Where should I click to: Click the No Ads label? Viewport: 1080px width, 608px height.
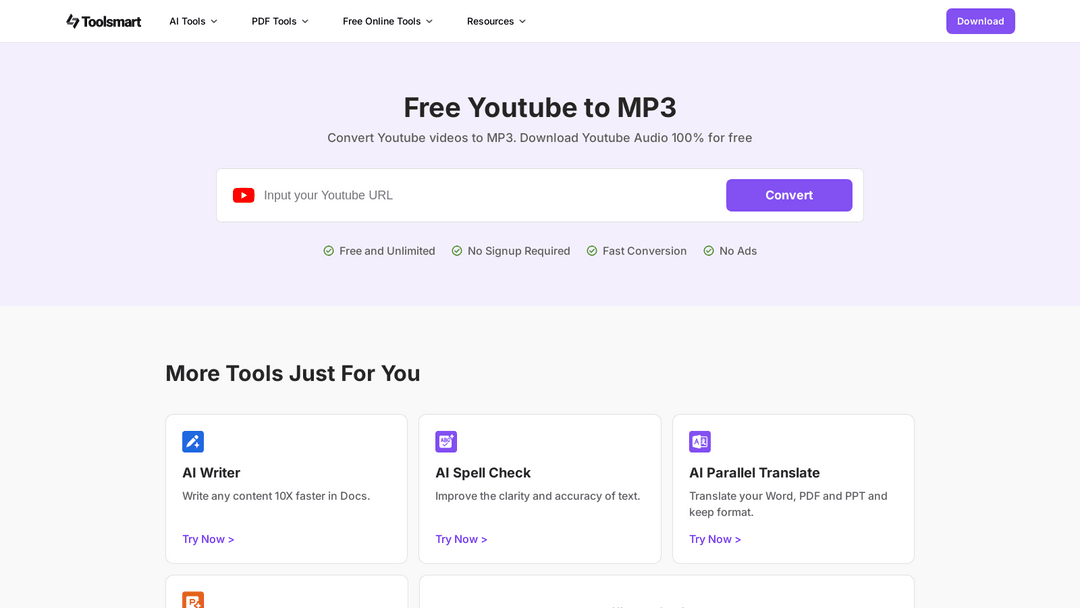(x=738, y=251)
